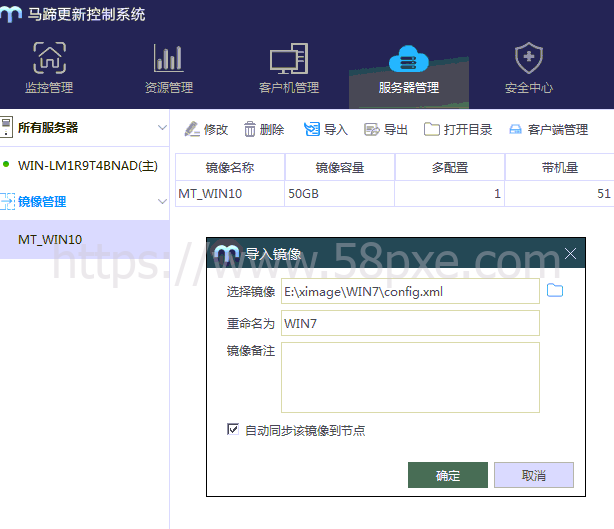The width and height of the screenshot is (614, 529).
Task: Click the 50GB capacity cell
Action: 340,193
